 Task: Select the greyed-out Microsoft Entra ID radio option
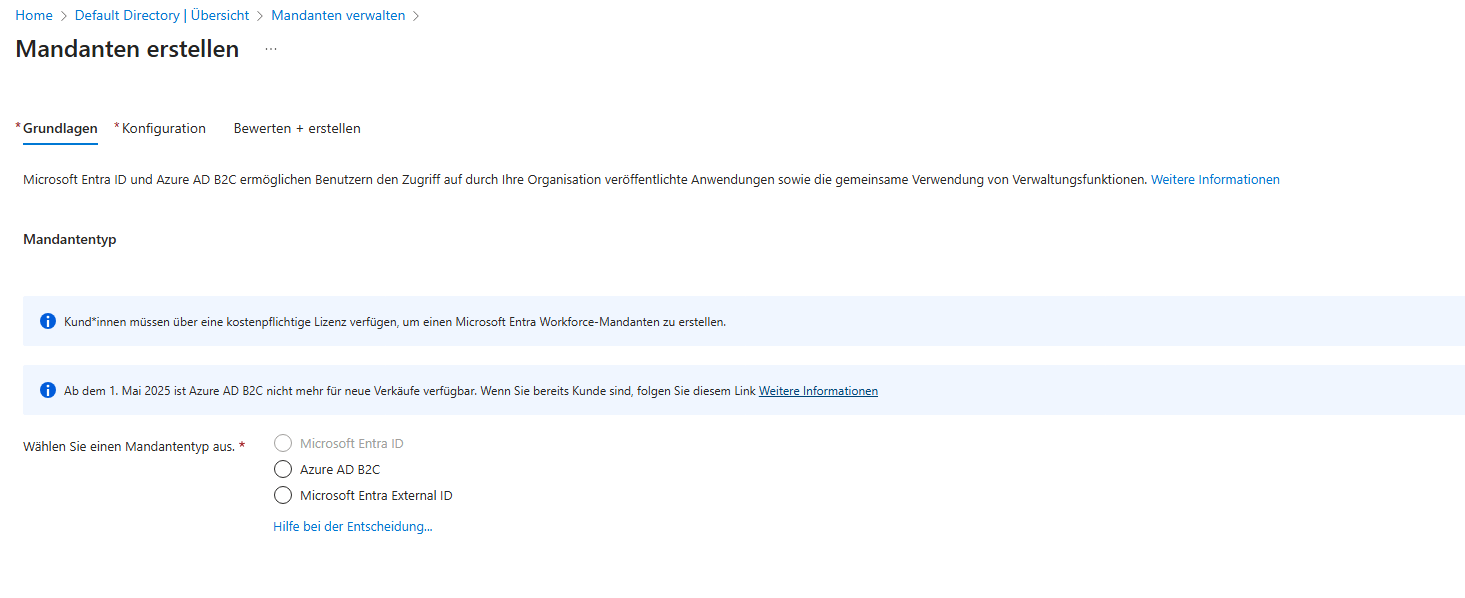(x=283, y=443)
